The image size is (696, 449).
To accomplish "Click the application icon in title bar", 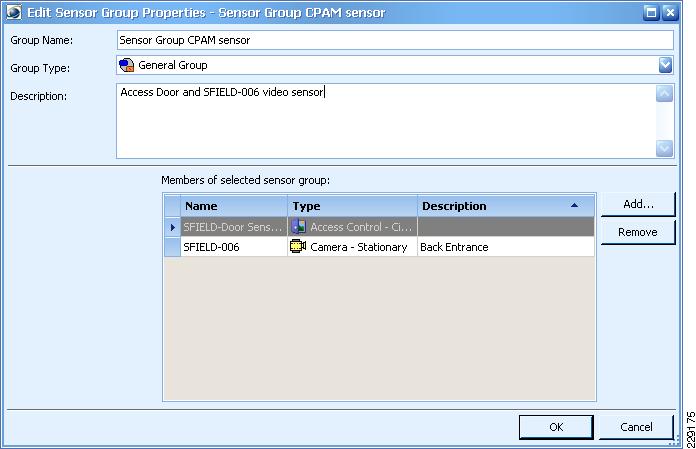I will [x=14, y=12].
